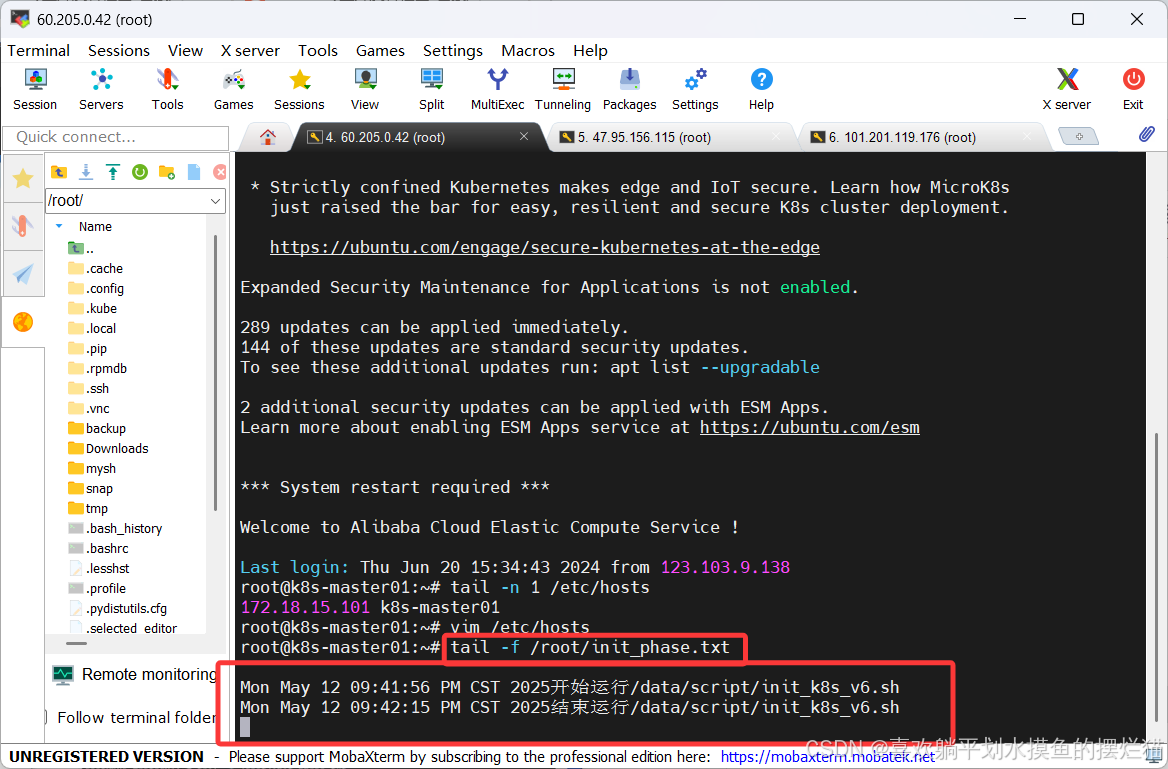This screenshot has height=769, width=1168.
Task: Click the green refresh folder icon
Action: coord(139,172)
